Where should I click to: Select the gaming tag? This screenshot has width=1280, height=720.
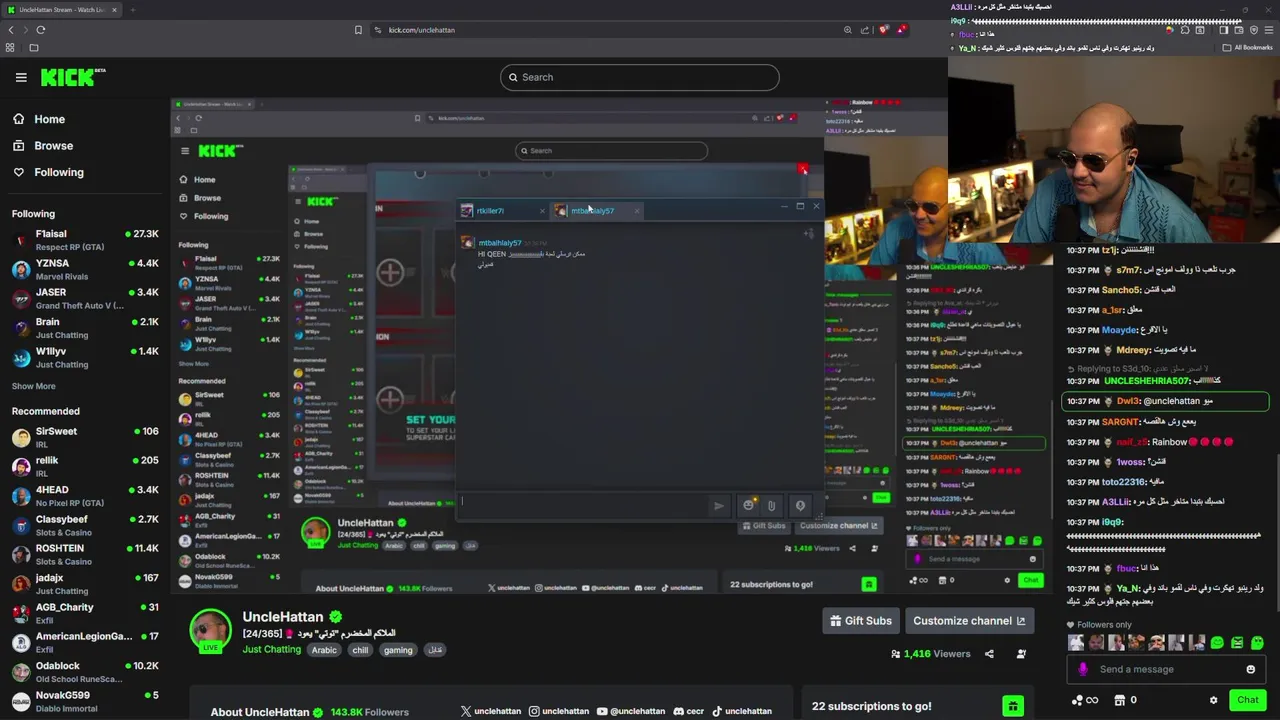pyautogui.click(x=397, y=650)
